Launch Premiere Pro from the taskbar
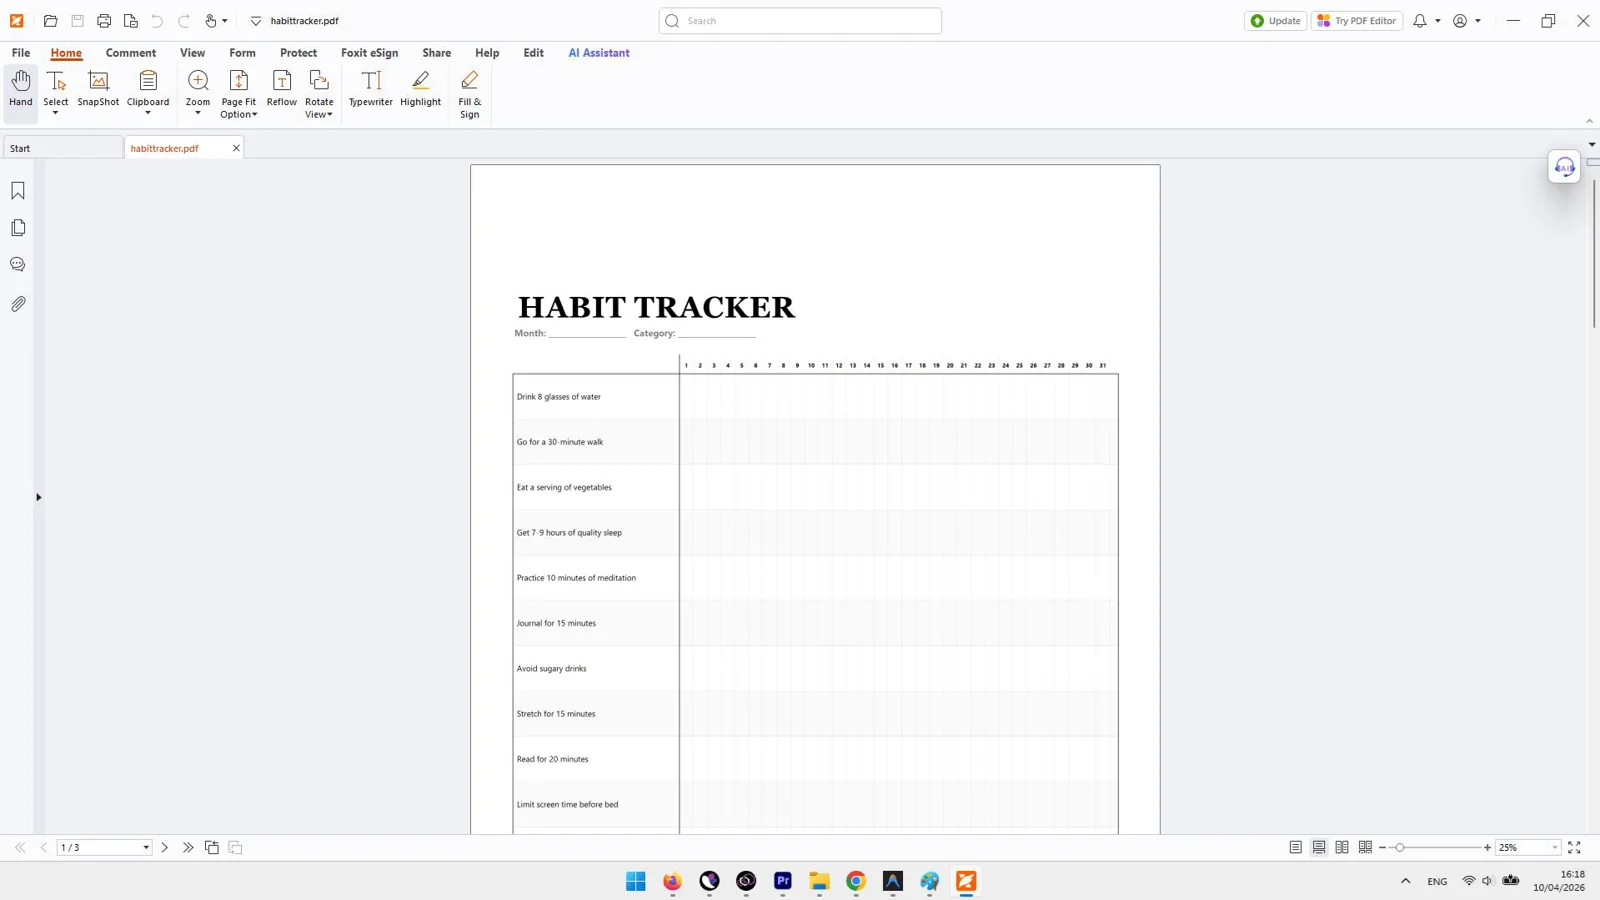 coord(783,881)
